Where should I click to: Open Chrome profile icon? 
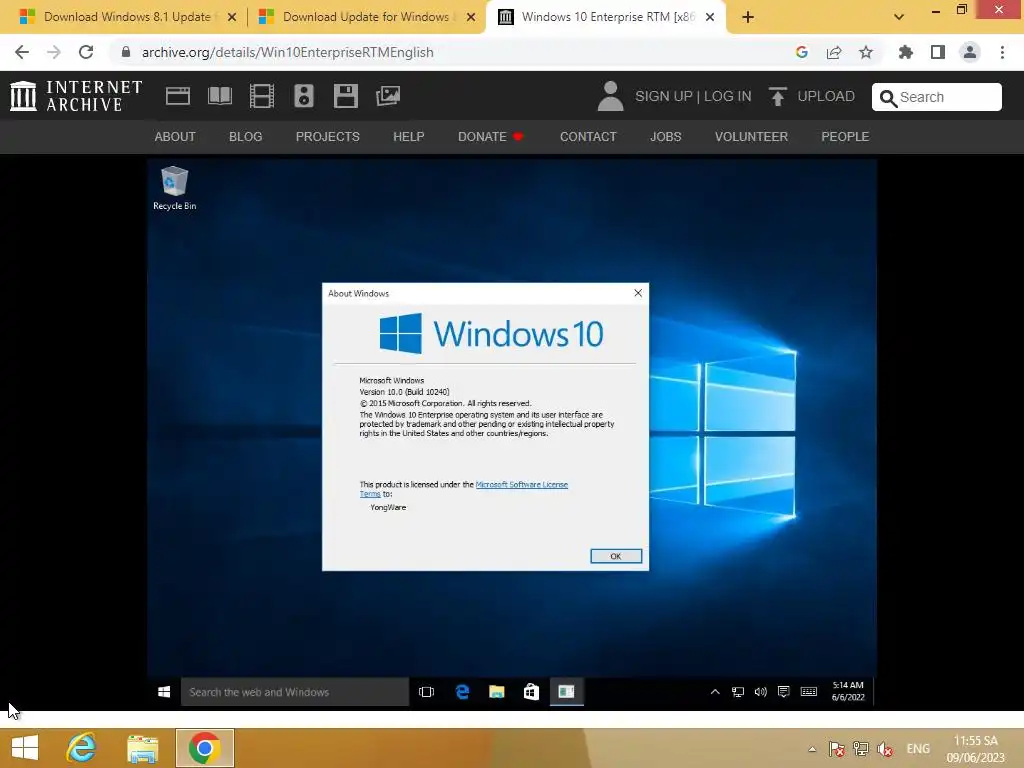tap(970, 52)
